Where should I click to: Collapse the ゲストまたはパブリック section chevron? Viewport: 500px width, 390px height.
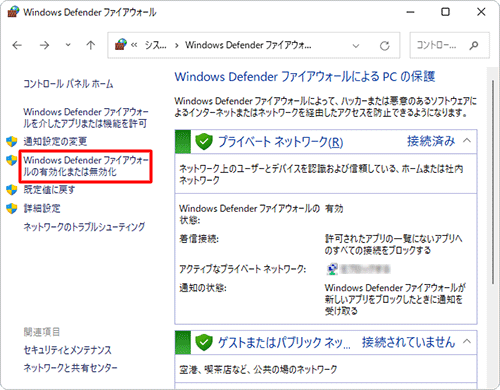467,342
